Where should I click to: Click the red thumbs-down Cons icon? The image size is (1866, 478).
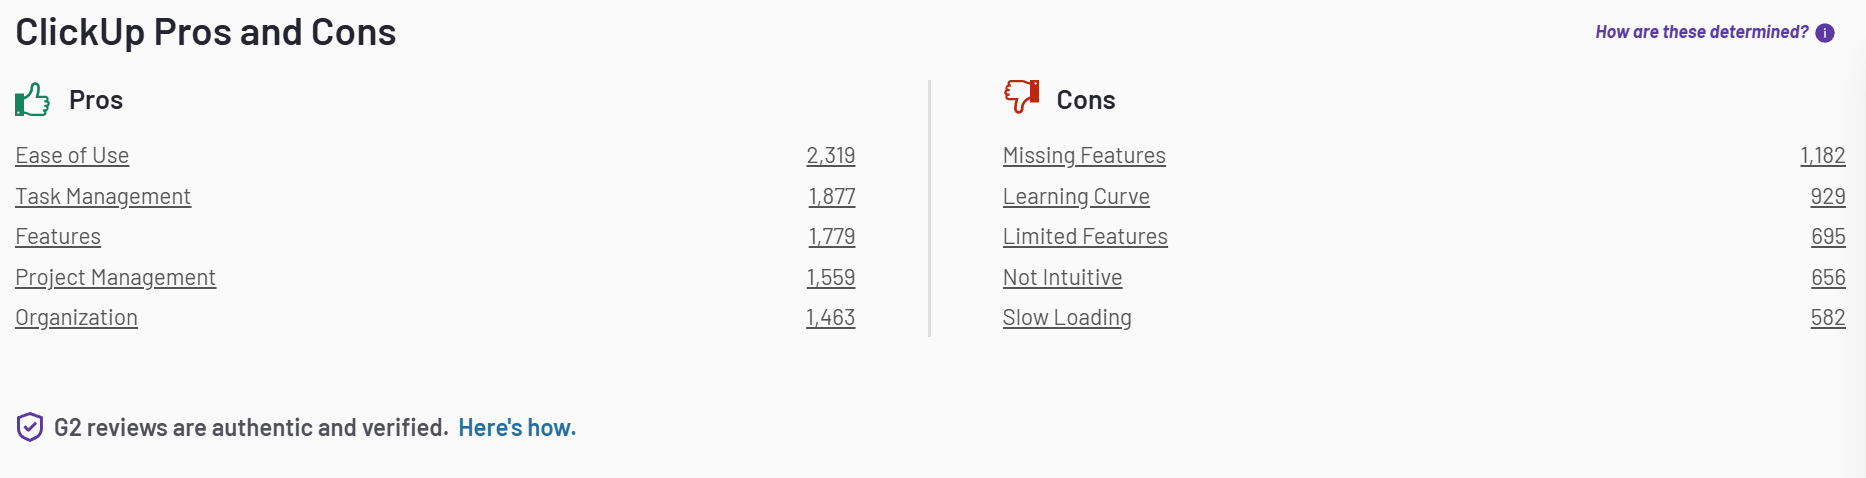(x=1021, y=97)
